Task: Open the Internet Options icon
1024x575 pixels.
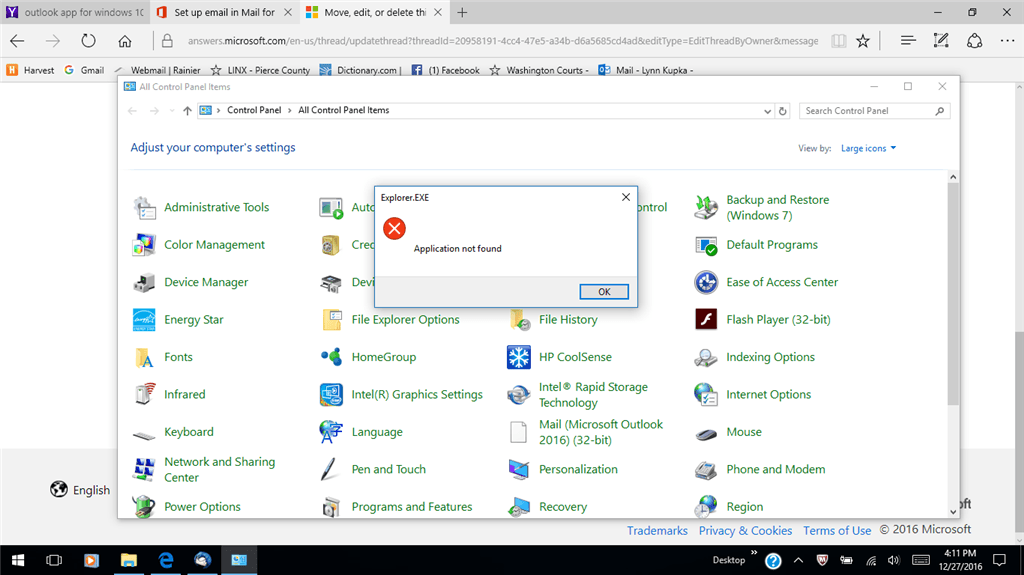Action: (706, 395)
